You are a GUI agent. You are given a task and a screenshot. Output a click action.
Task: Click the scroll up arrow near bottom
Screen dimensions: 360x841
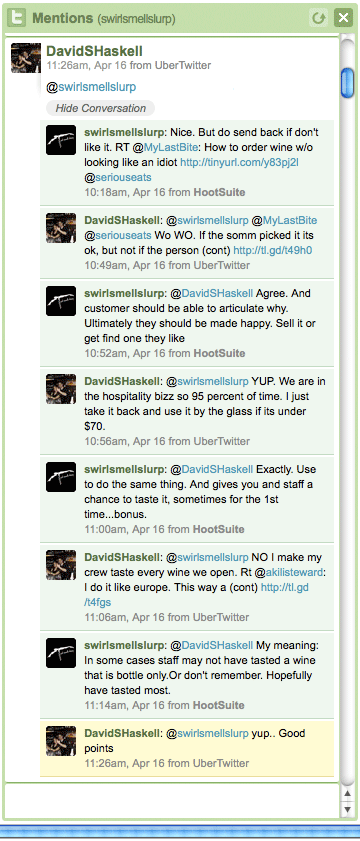point(347,792)
